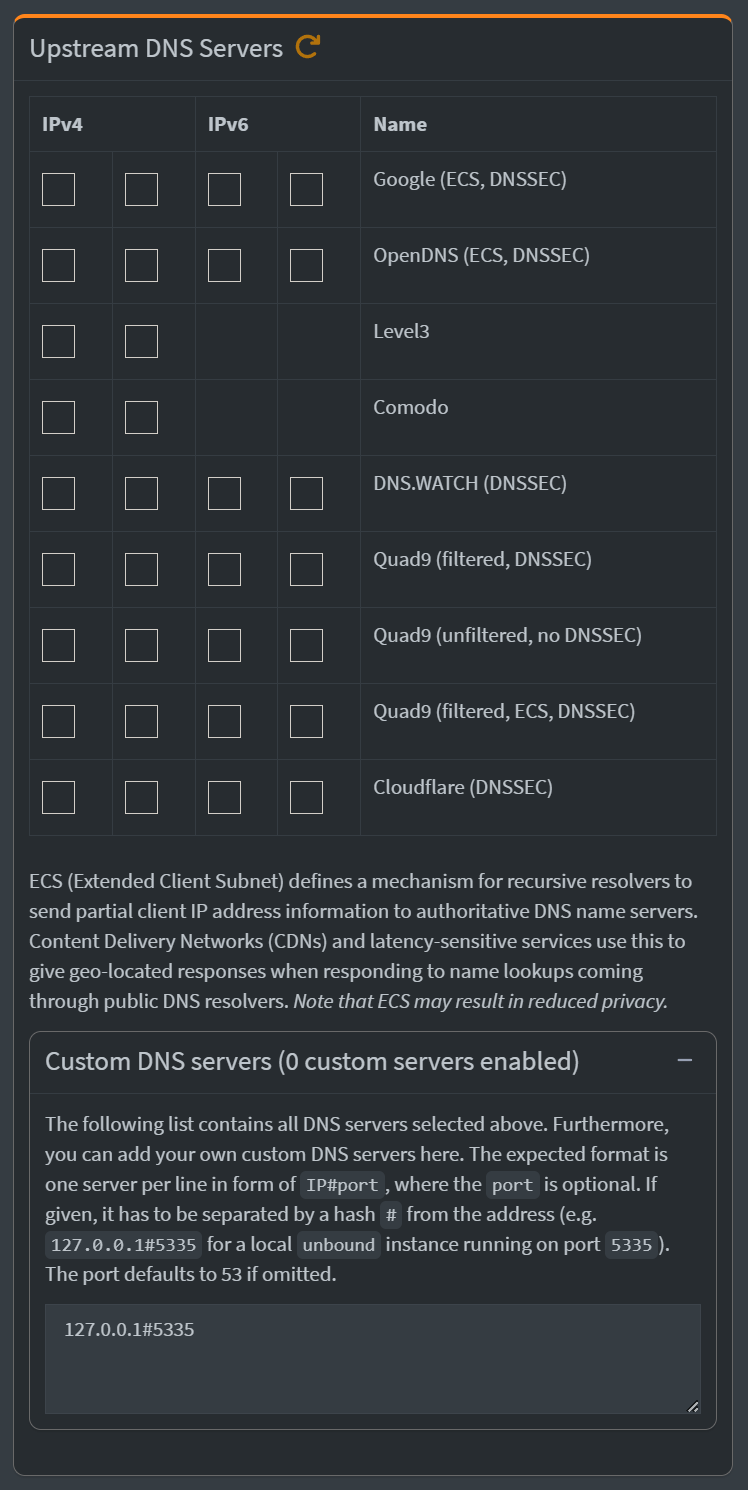Enable primary IPv4 Cloudflare DNSSEC server

tap(57, 797)
